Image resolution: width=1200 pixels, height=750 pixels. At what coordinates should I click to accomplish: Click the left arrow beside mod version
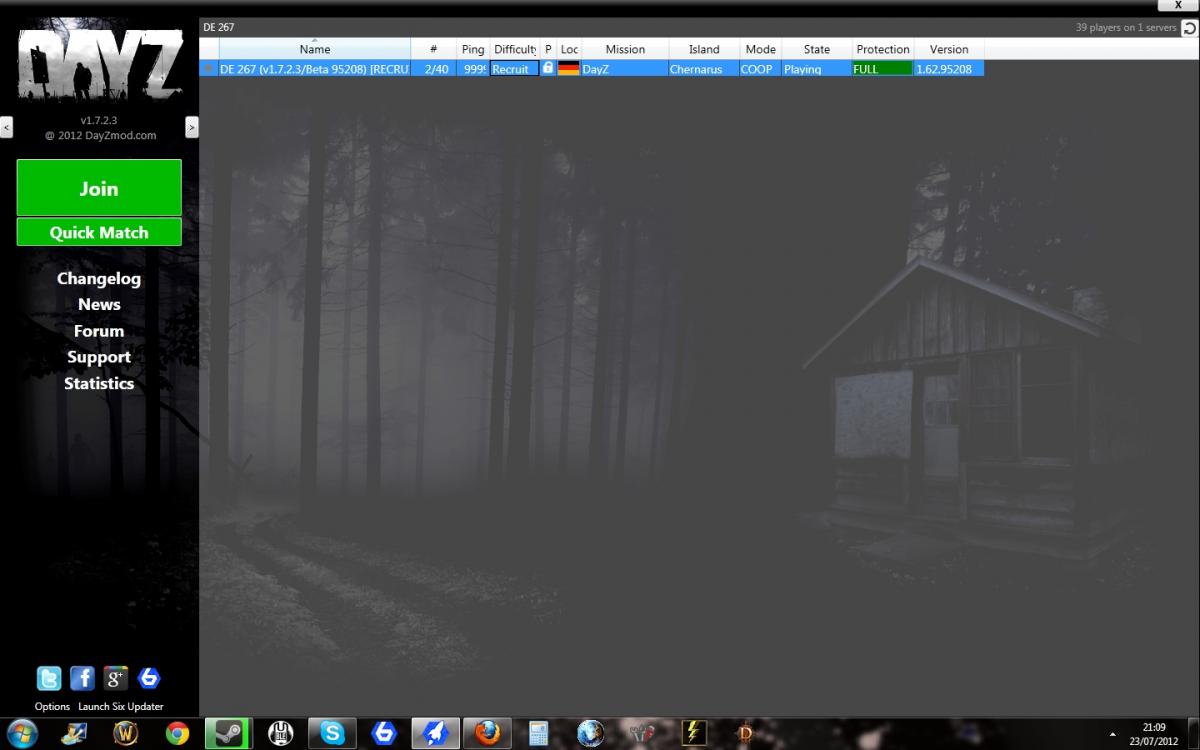(x=6, y=127)
